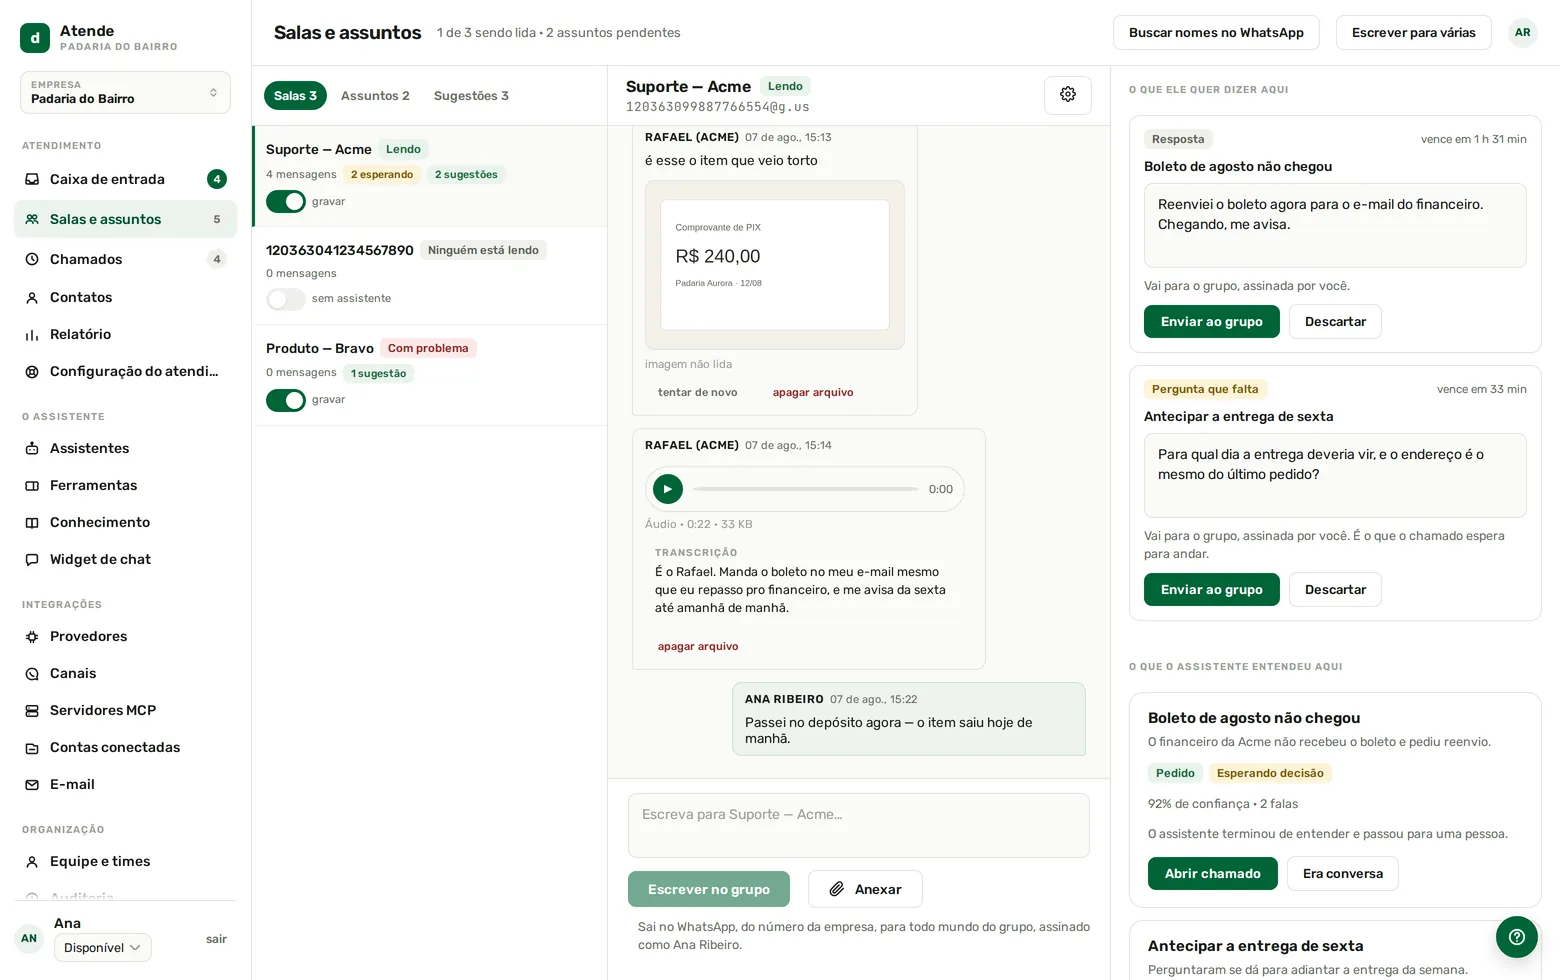Screen dimensions: 1560x980
Task: Click Abrir chamado button
Action: [1212, 873]
